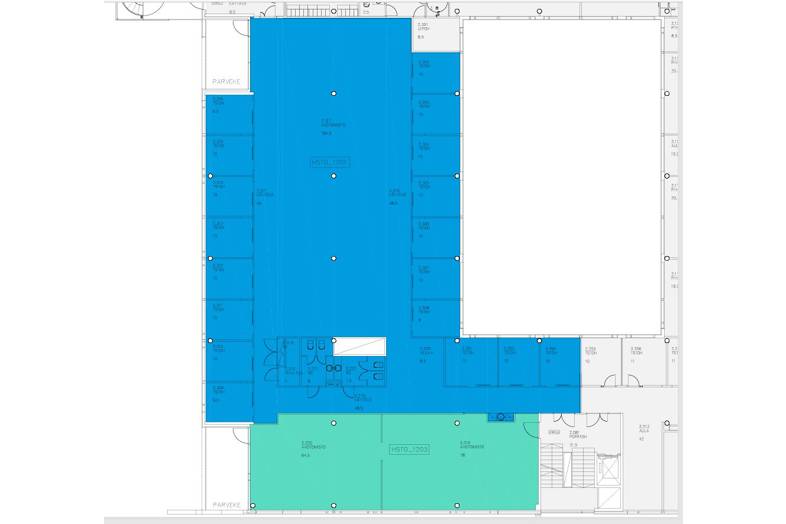Click the lower PARVEKE balcony label
Screen dimensions: 786x524
224,505
